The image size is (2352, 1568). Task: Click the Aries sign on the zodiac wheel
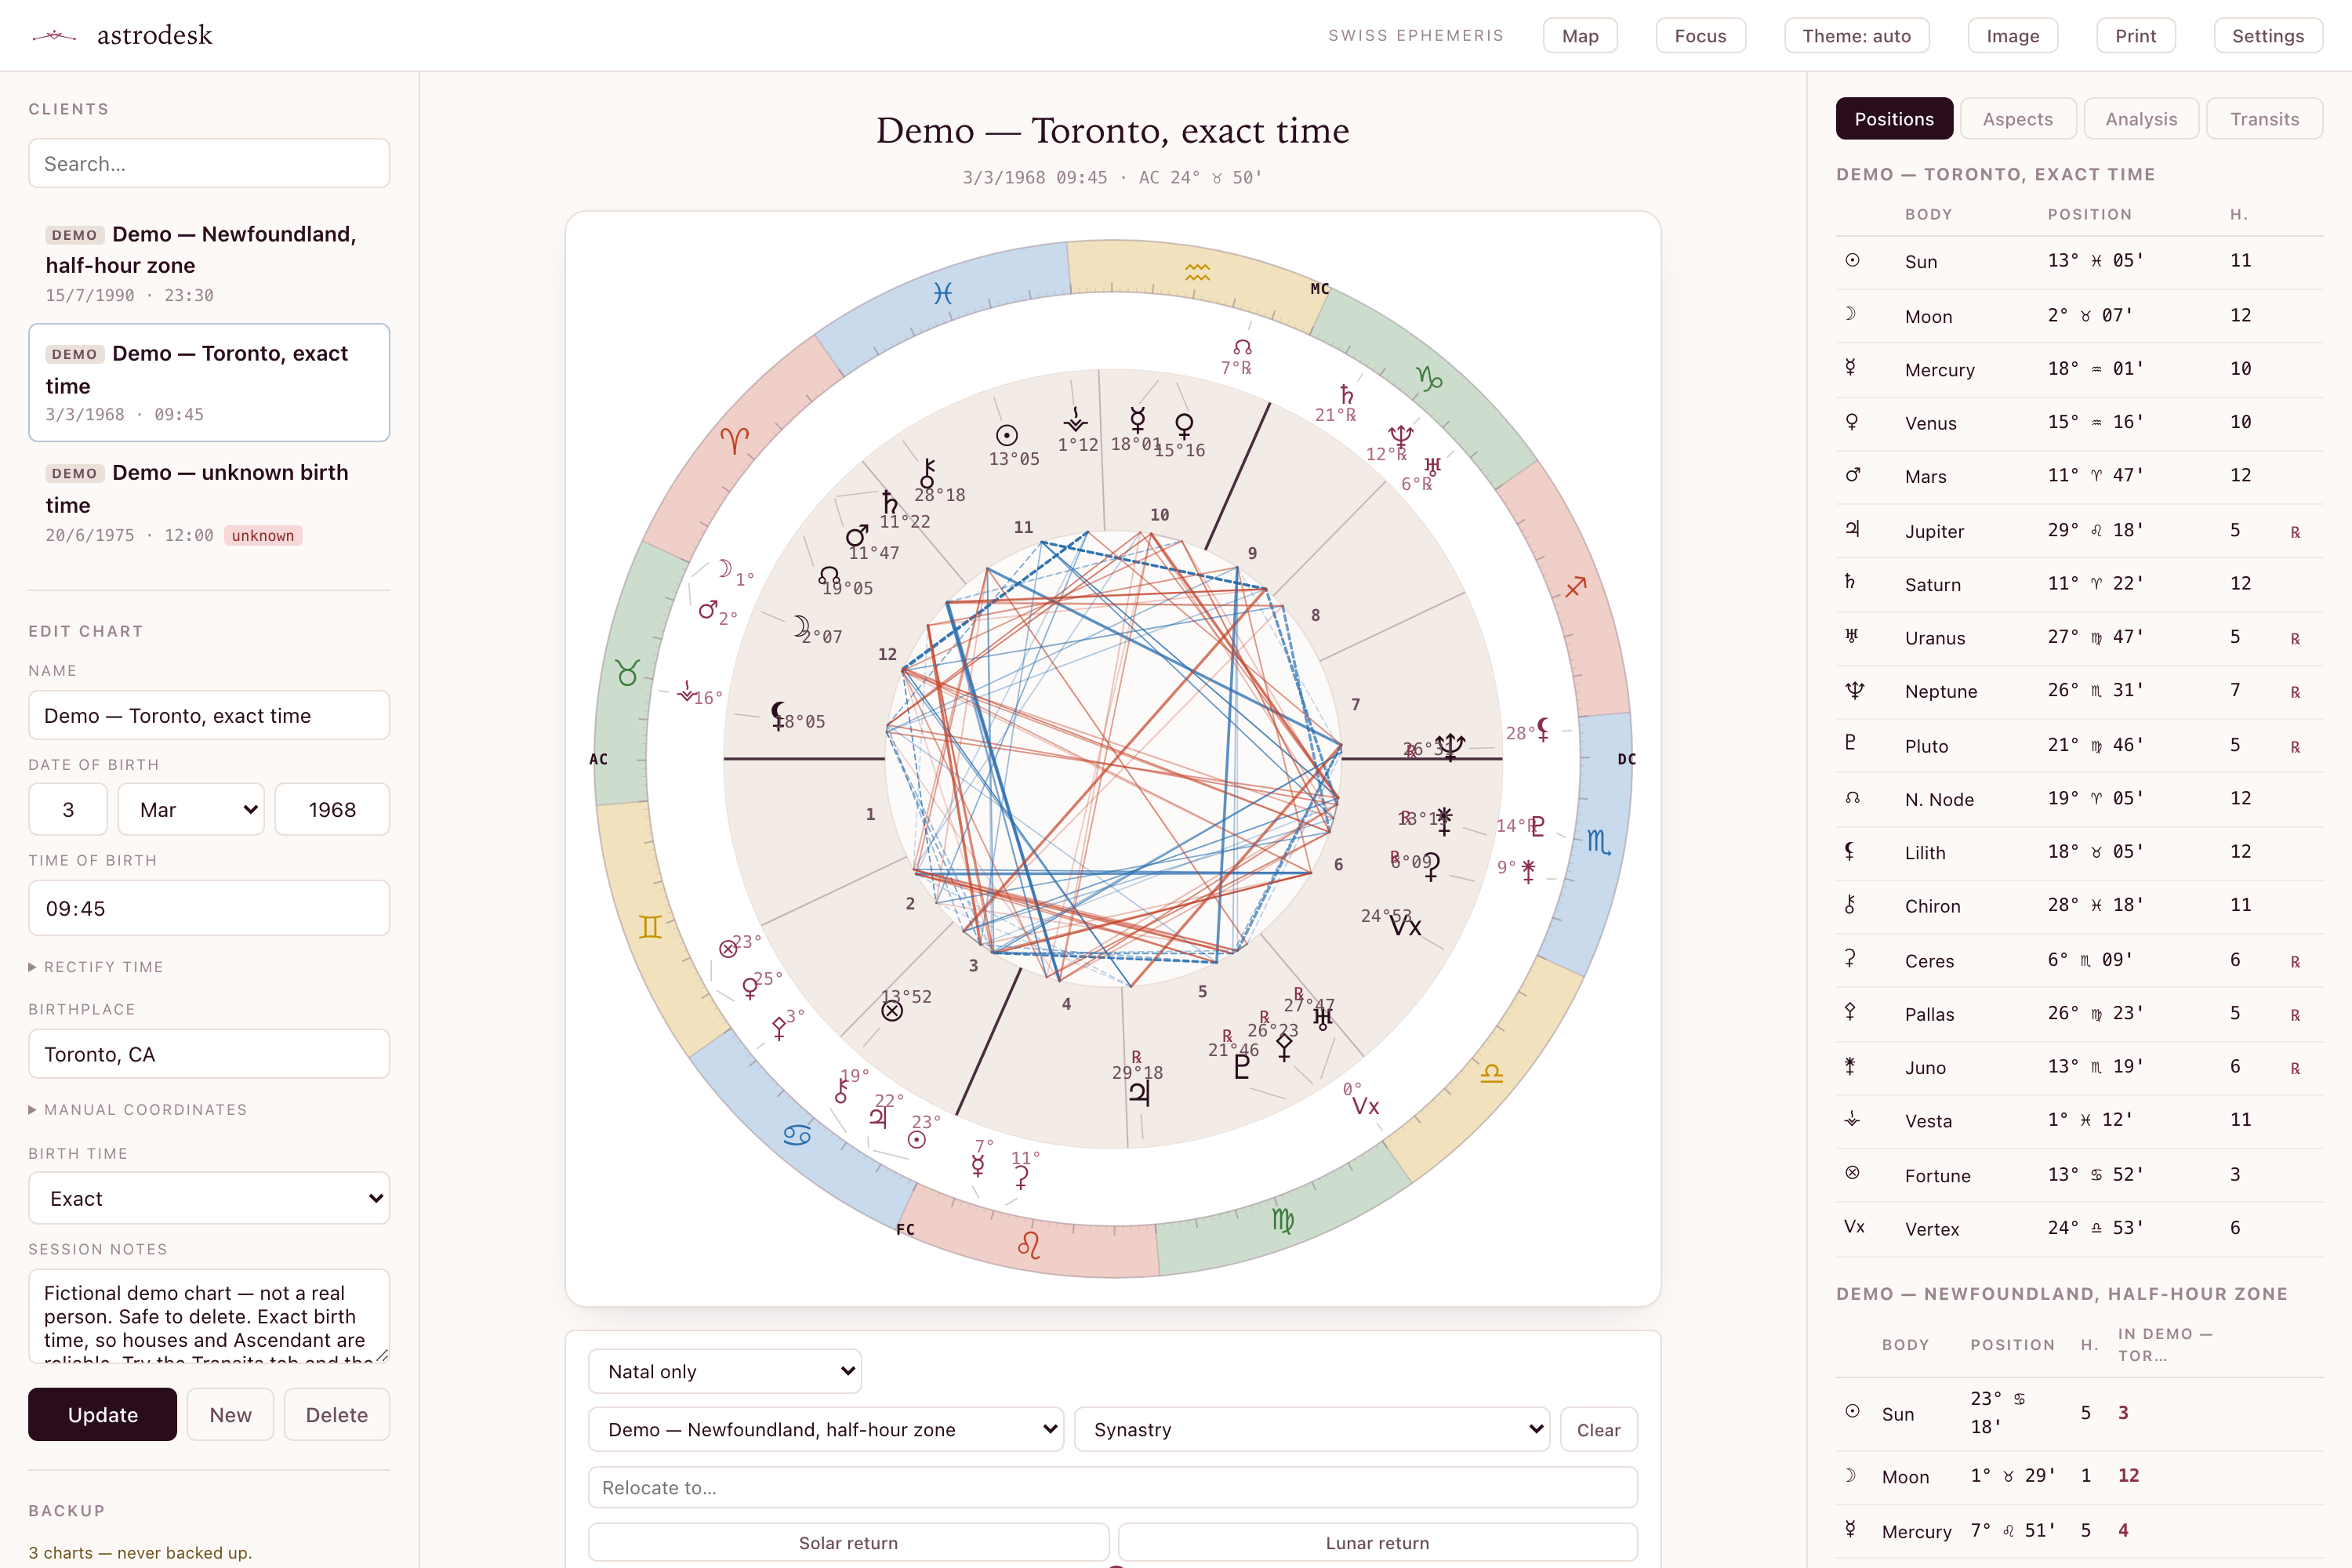tap(734, 441)
